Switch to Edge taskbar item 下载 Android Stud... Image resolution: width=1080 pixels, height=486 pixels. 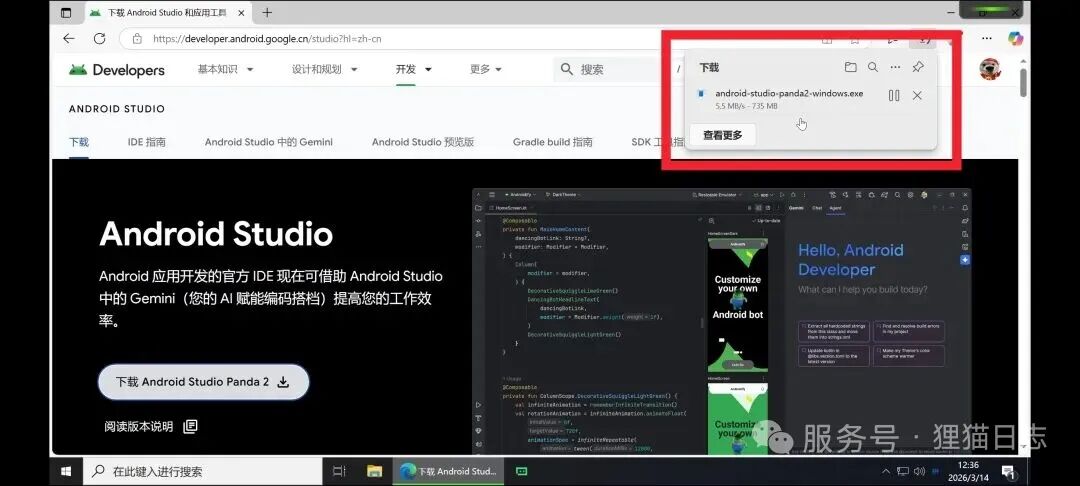pyautogui.click(x=449, y=472)
